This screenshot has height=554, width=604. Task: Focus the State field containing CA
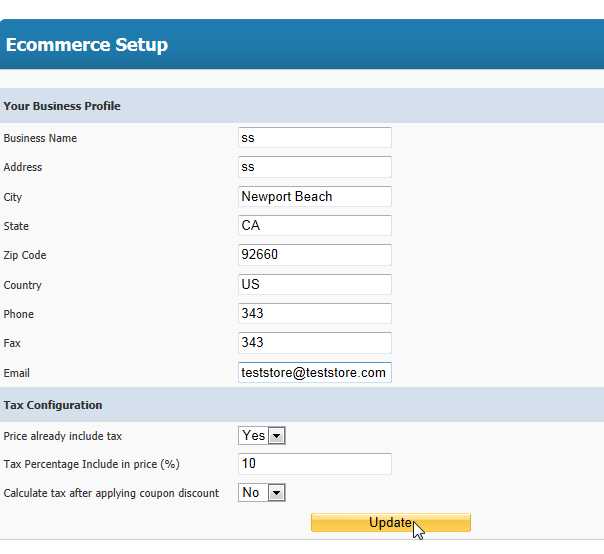(x=315, y=225)
